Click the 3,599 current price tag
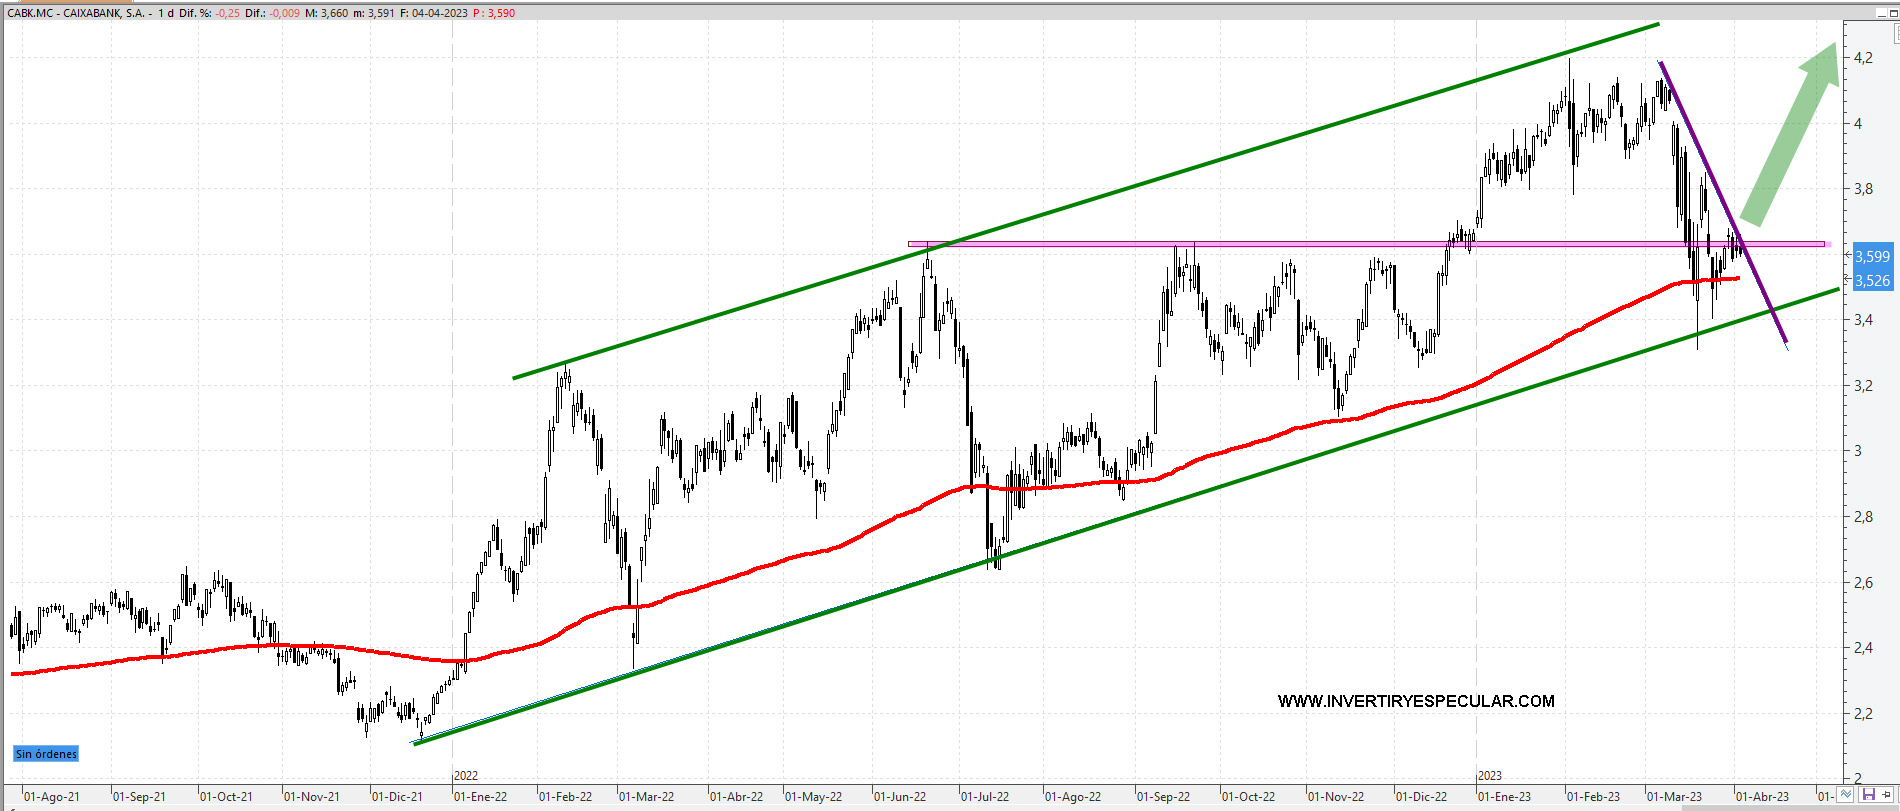The image size is (1900, 811). (1872, 257)
